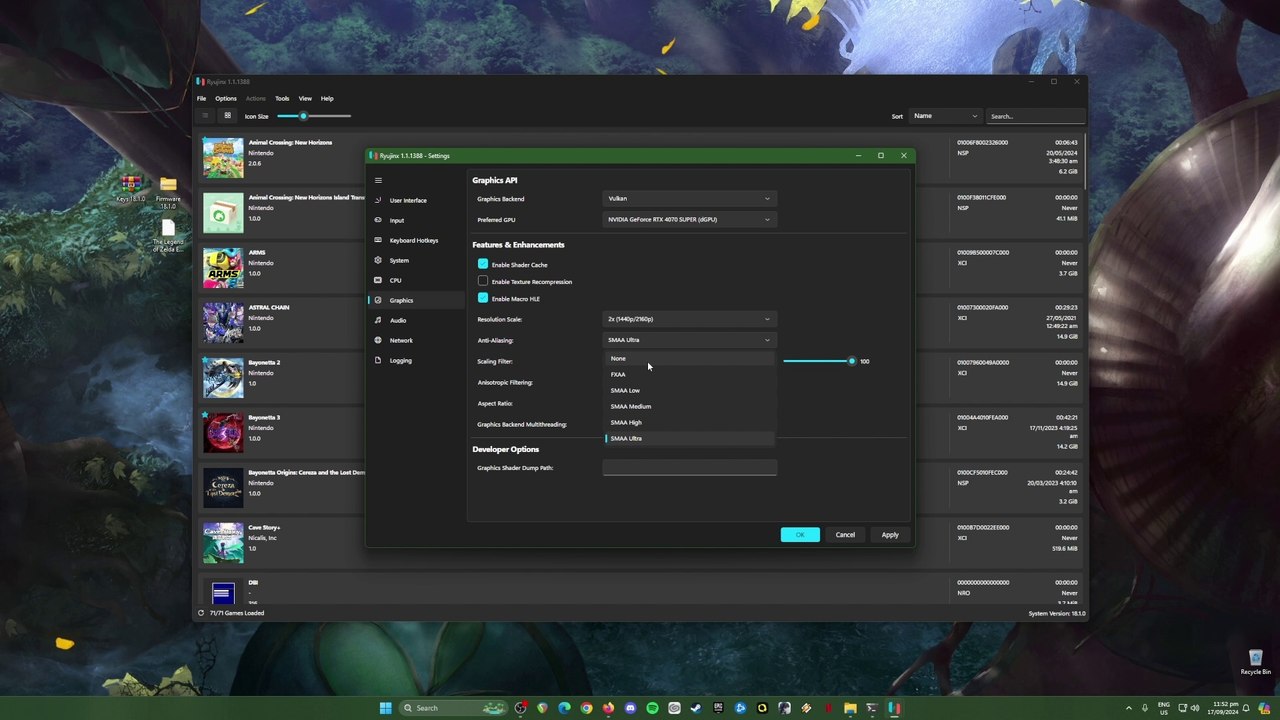Screen dimensions: 1280x720
Task: Open the User Interface settings page
Action: pos(415,200)
